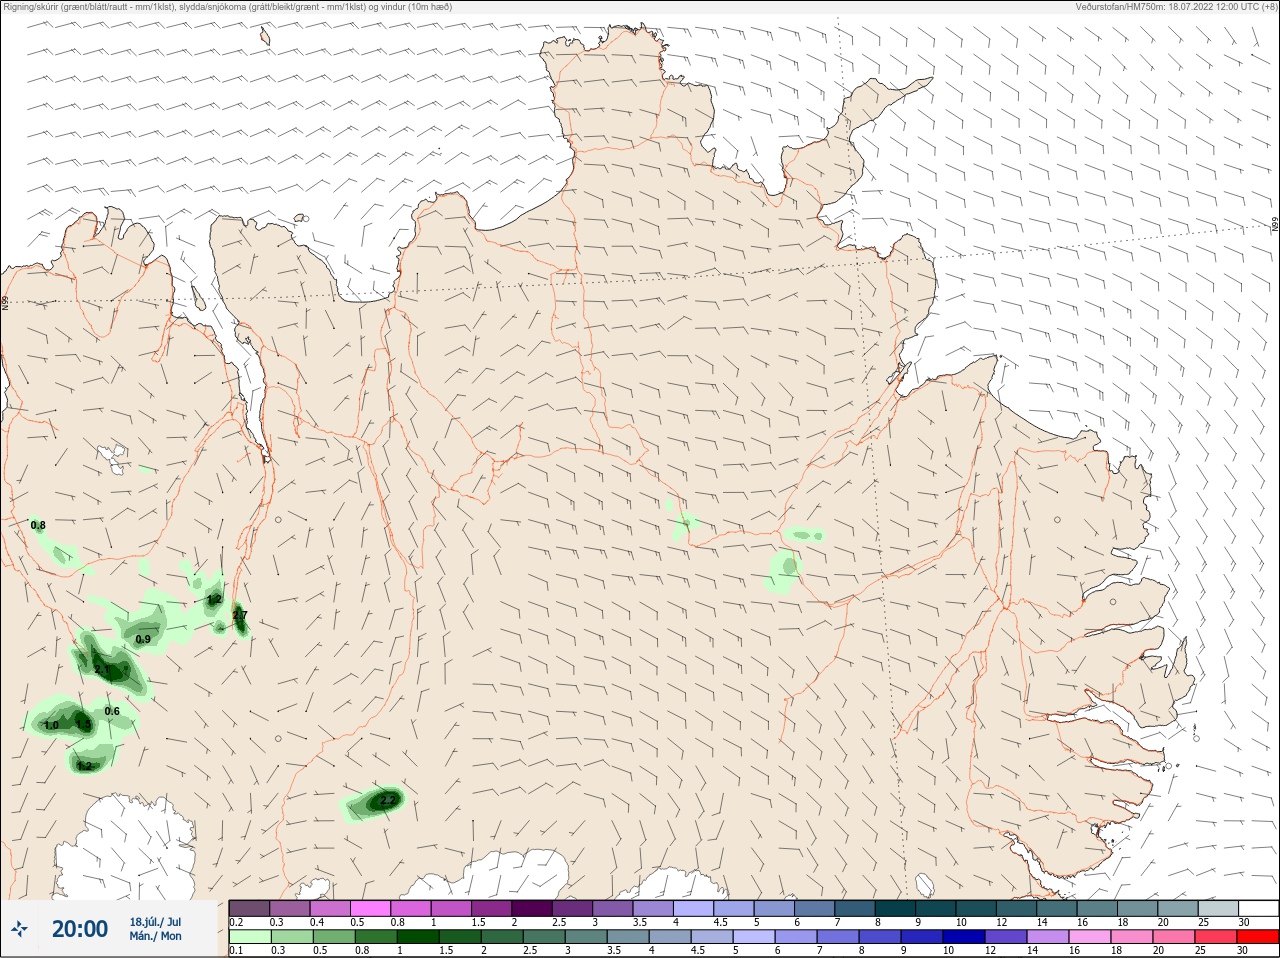Pick lower legend swatch between 25 and 30
Viewport: 1280px width, 958px height.
click(x=1217, y=937)
